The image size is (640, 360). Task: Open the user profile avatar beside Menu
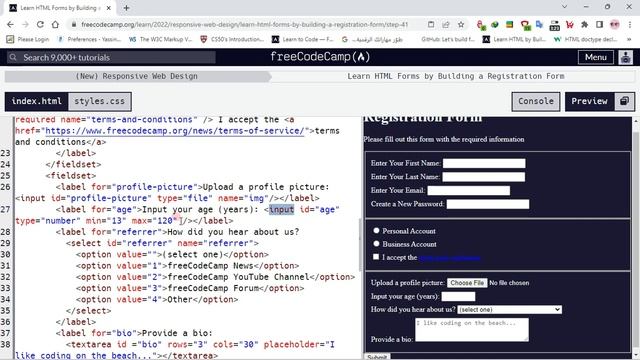tap(625, 57)
